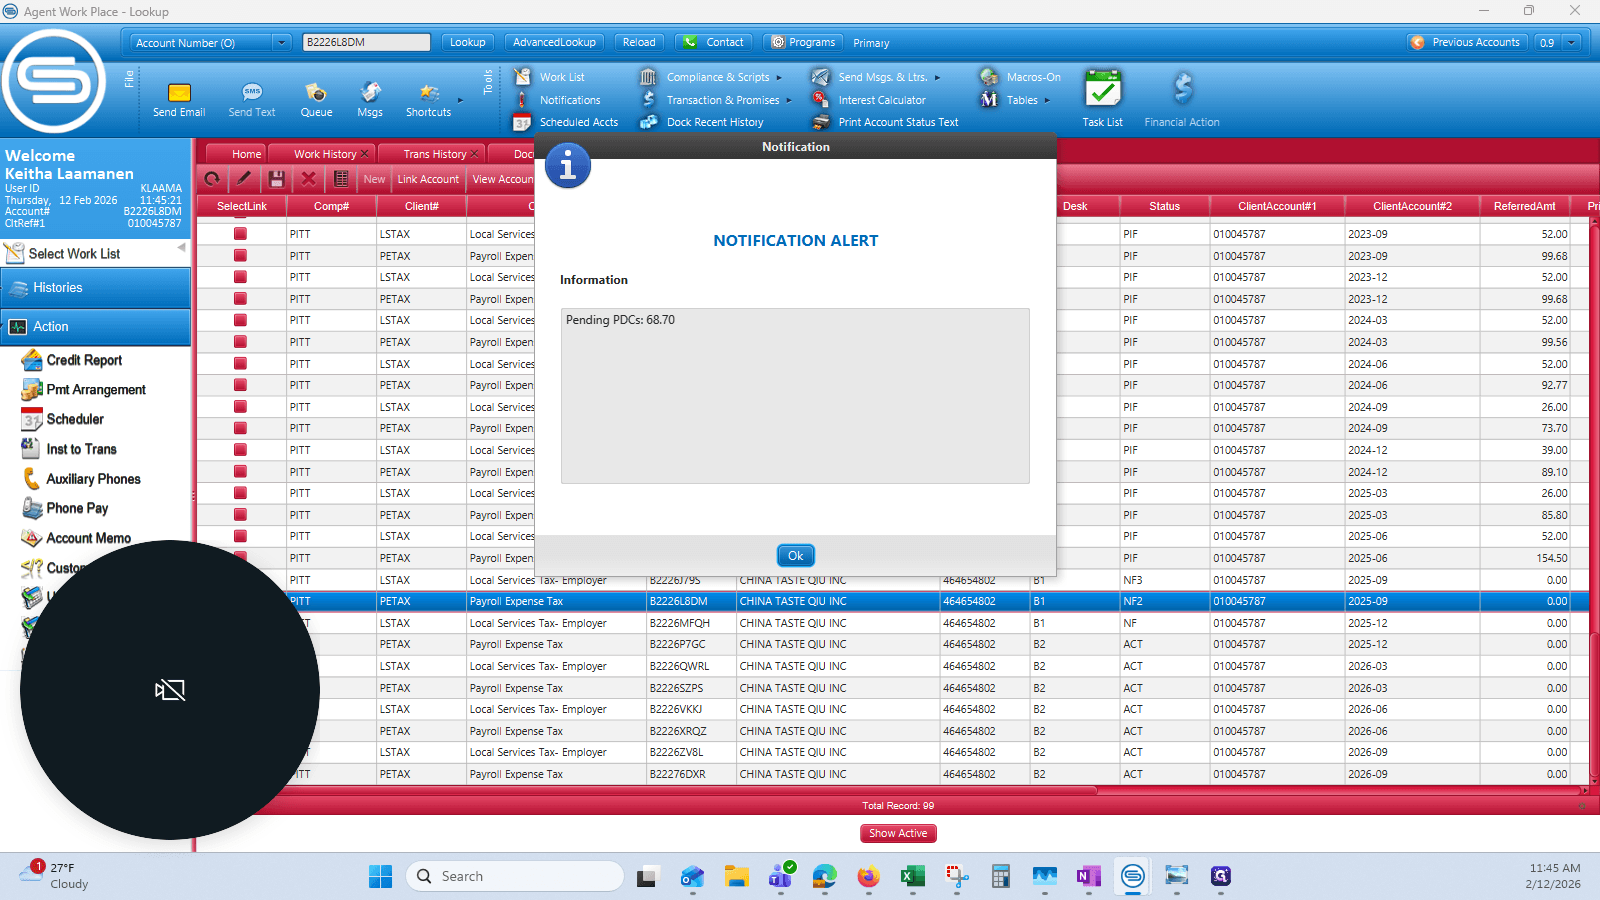This screenshot has width=1600, height=900.
Task: Click Ok in Notification dialog
Action: 796,556
